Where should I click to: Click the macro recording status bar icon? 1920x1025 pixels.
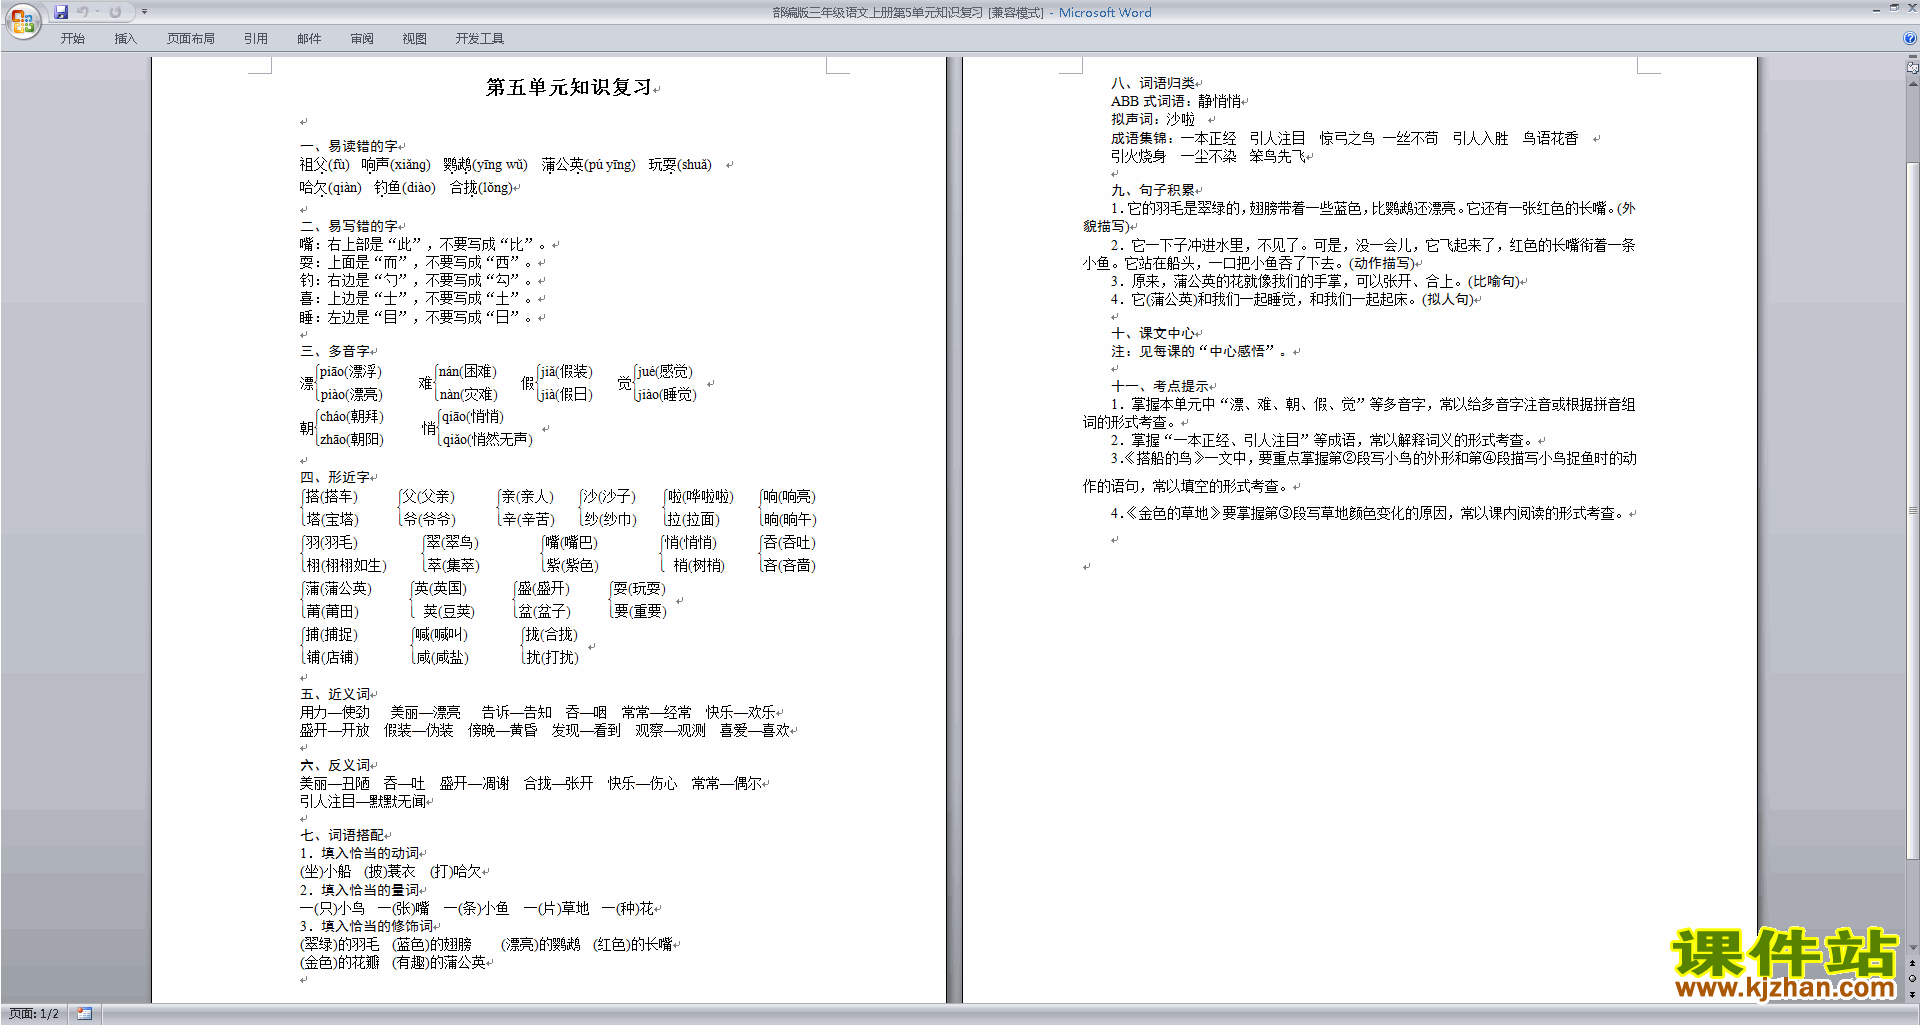pyautogui.click(x=85, y=1014)
